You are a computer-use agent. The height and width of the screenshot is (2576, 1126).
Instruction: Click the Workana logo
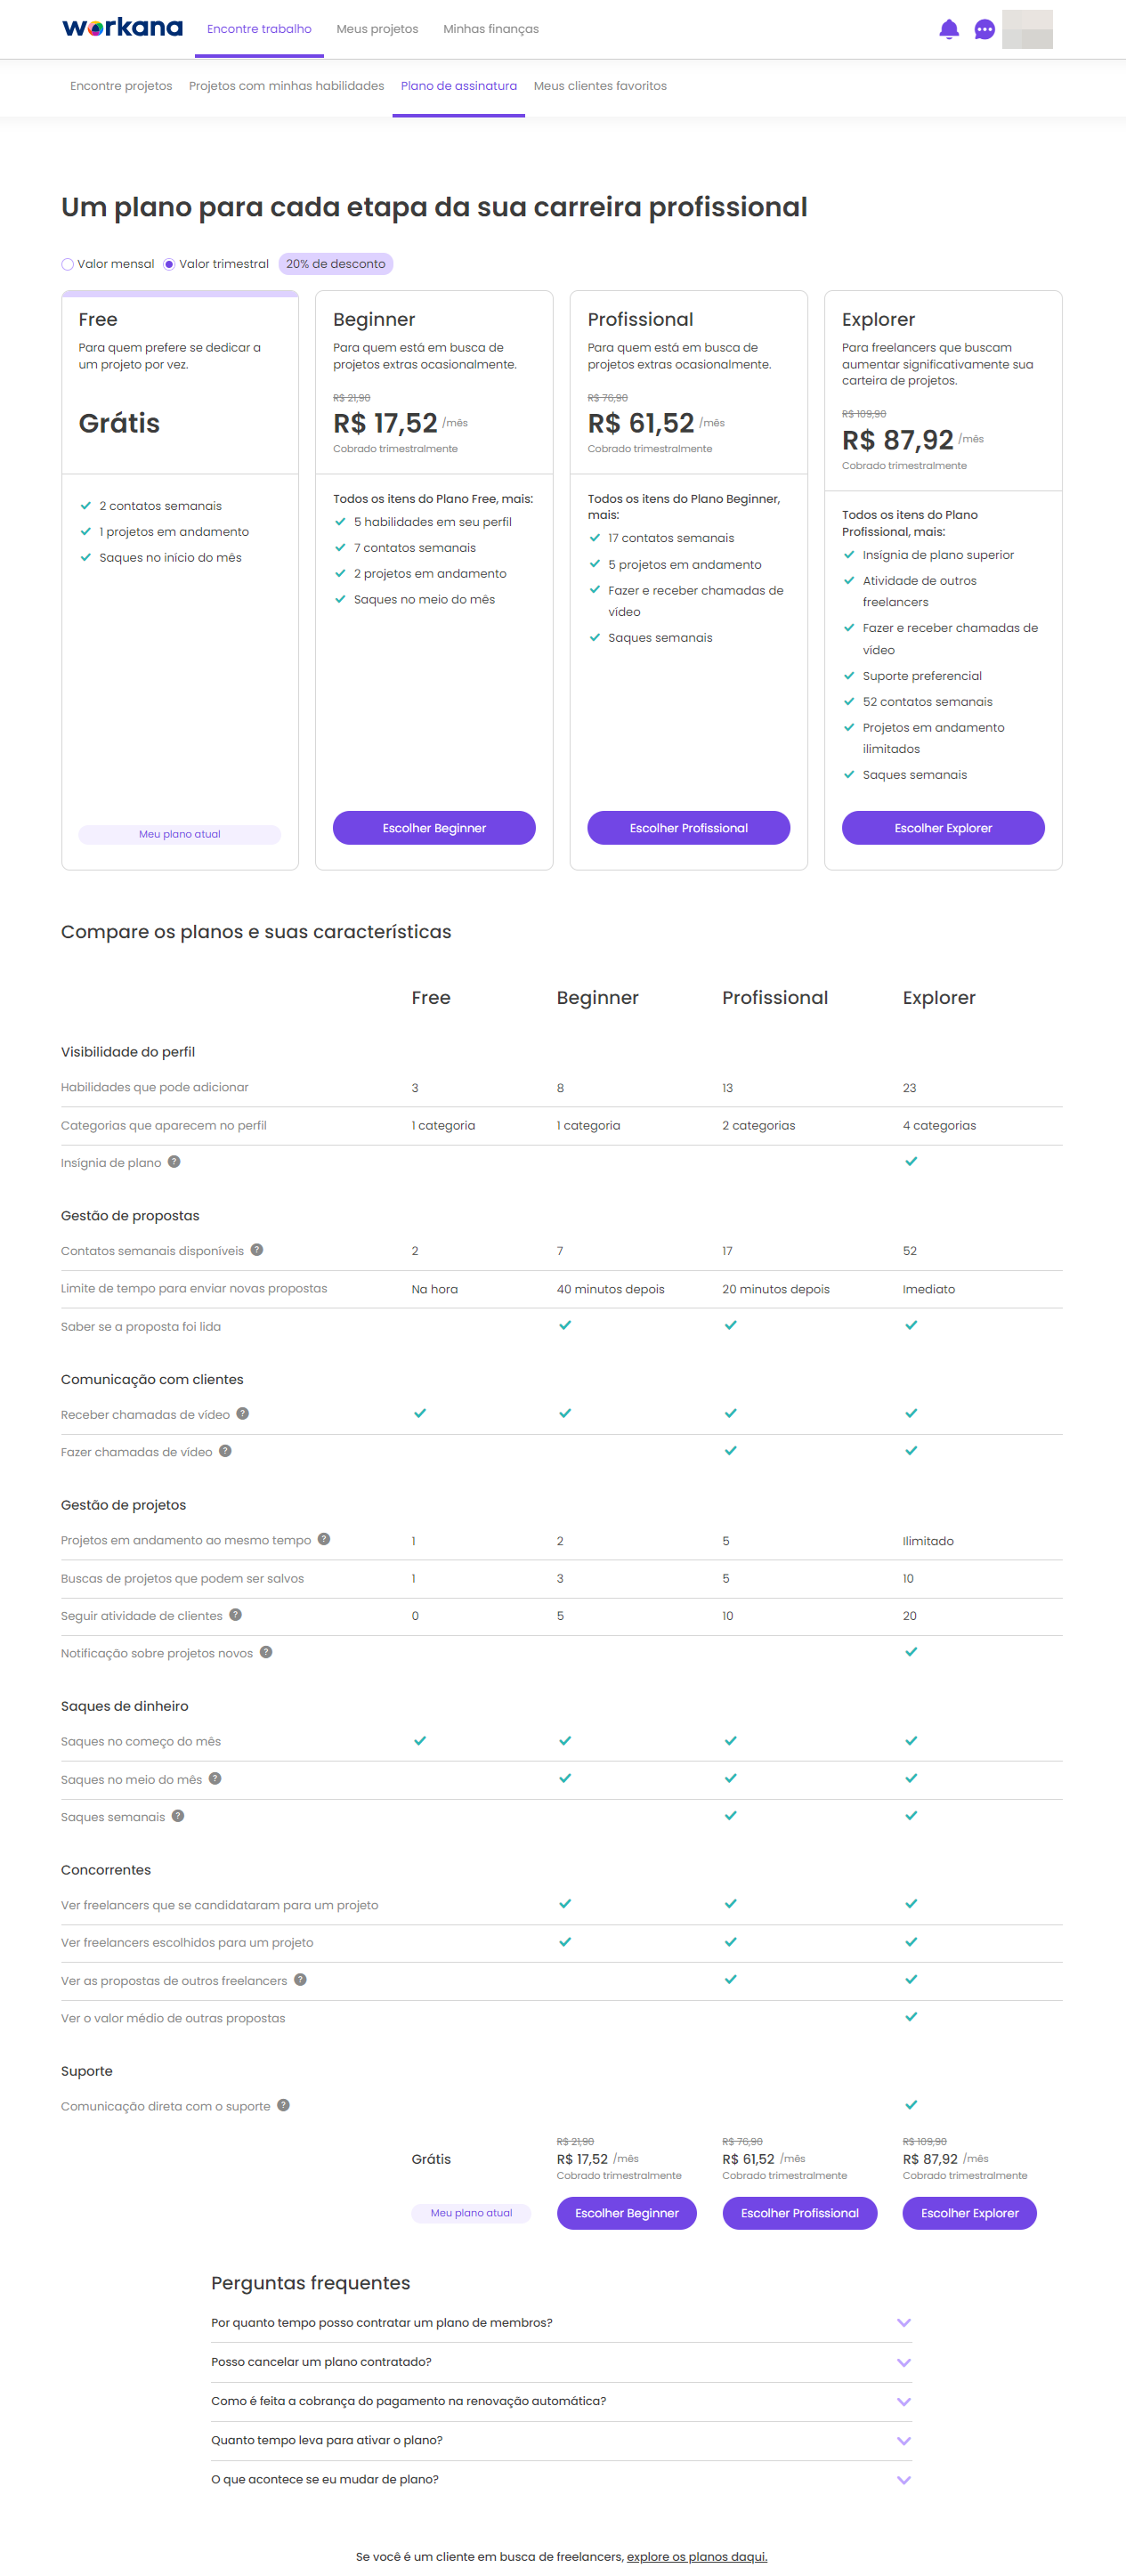pyautogui.click(x=122, y=28)
